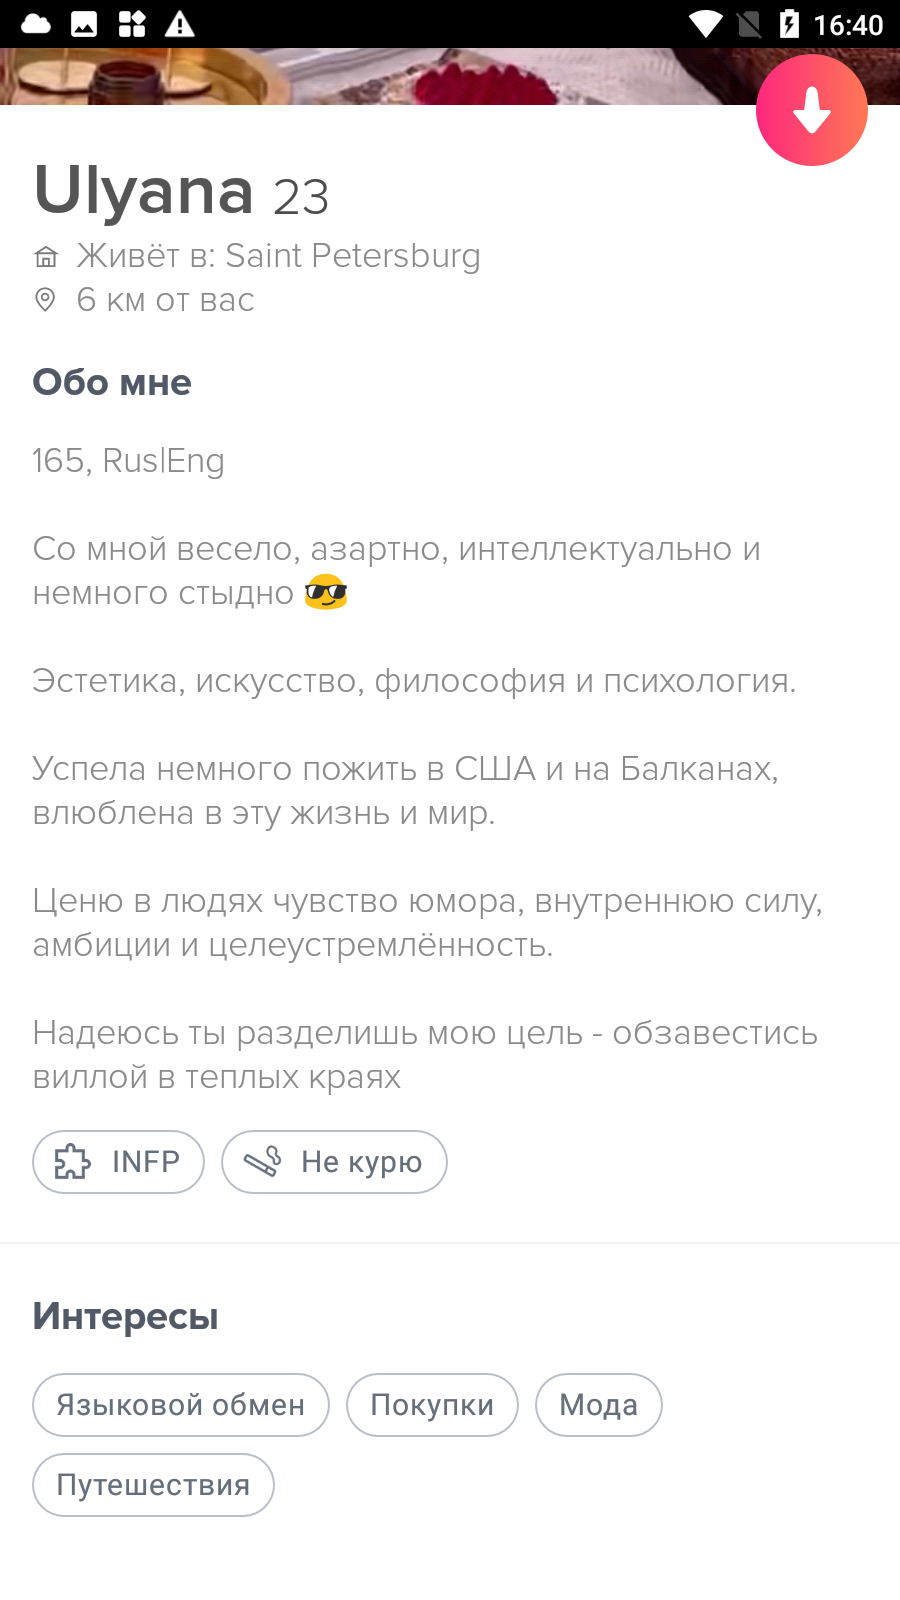Viewport: 900px width, 1600px height.
Task: Tap the battery charging indicator
Action: (x=789, y=24)
